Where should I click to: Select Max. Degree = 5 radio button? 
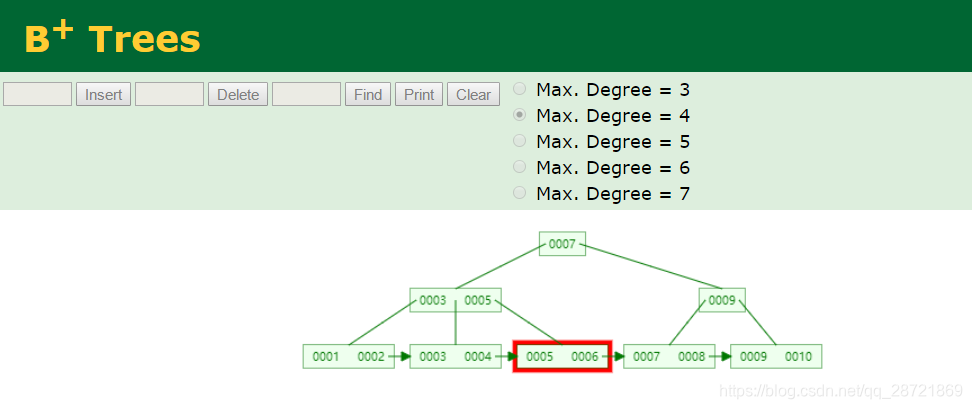coord(520,141)
